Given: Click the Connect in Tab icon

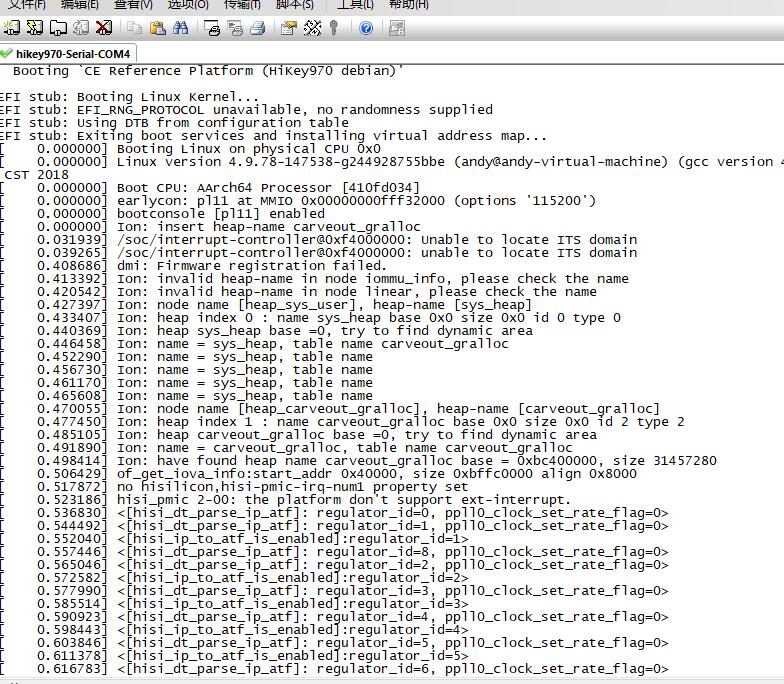Looking at the screenshot, I should coord(58,28).
